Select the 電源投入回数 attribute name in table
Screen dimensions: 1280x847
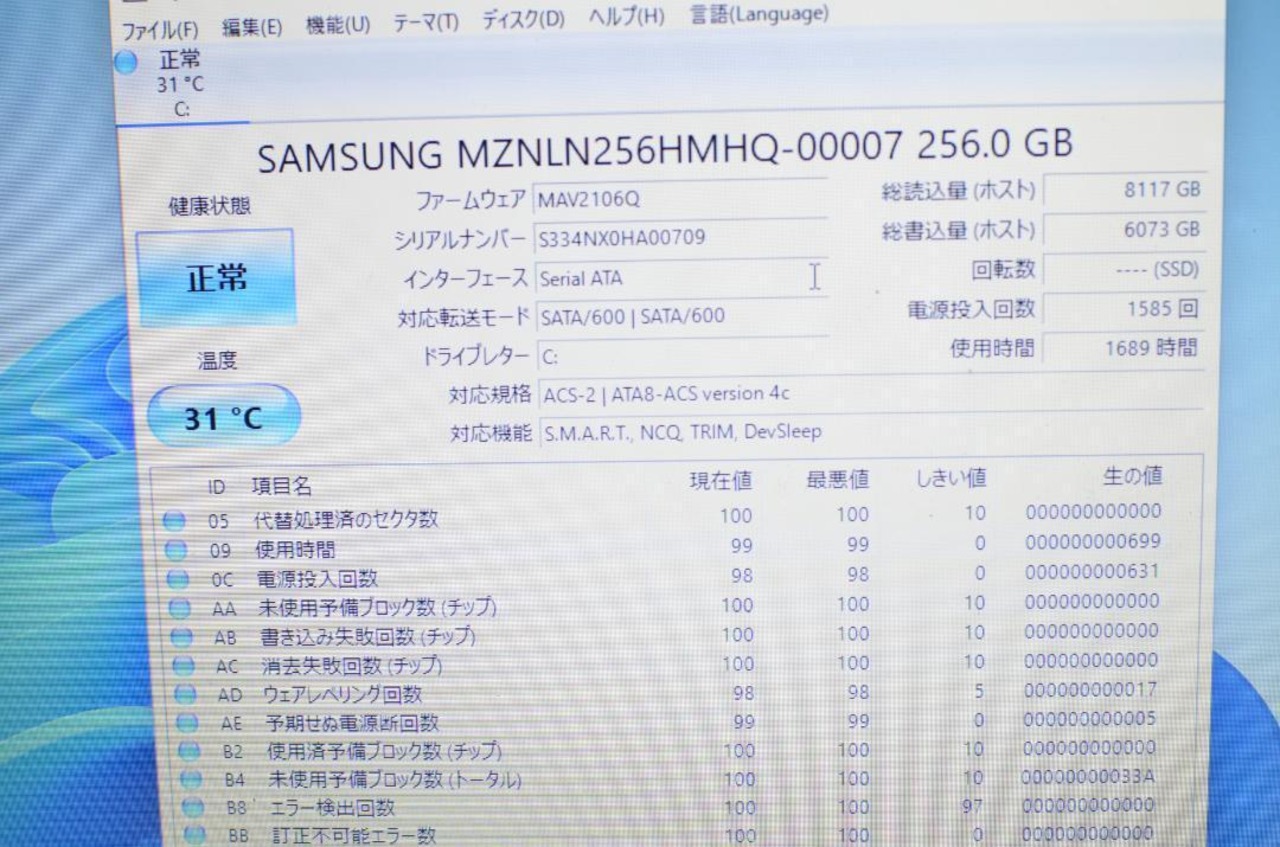318,578
